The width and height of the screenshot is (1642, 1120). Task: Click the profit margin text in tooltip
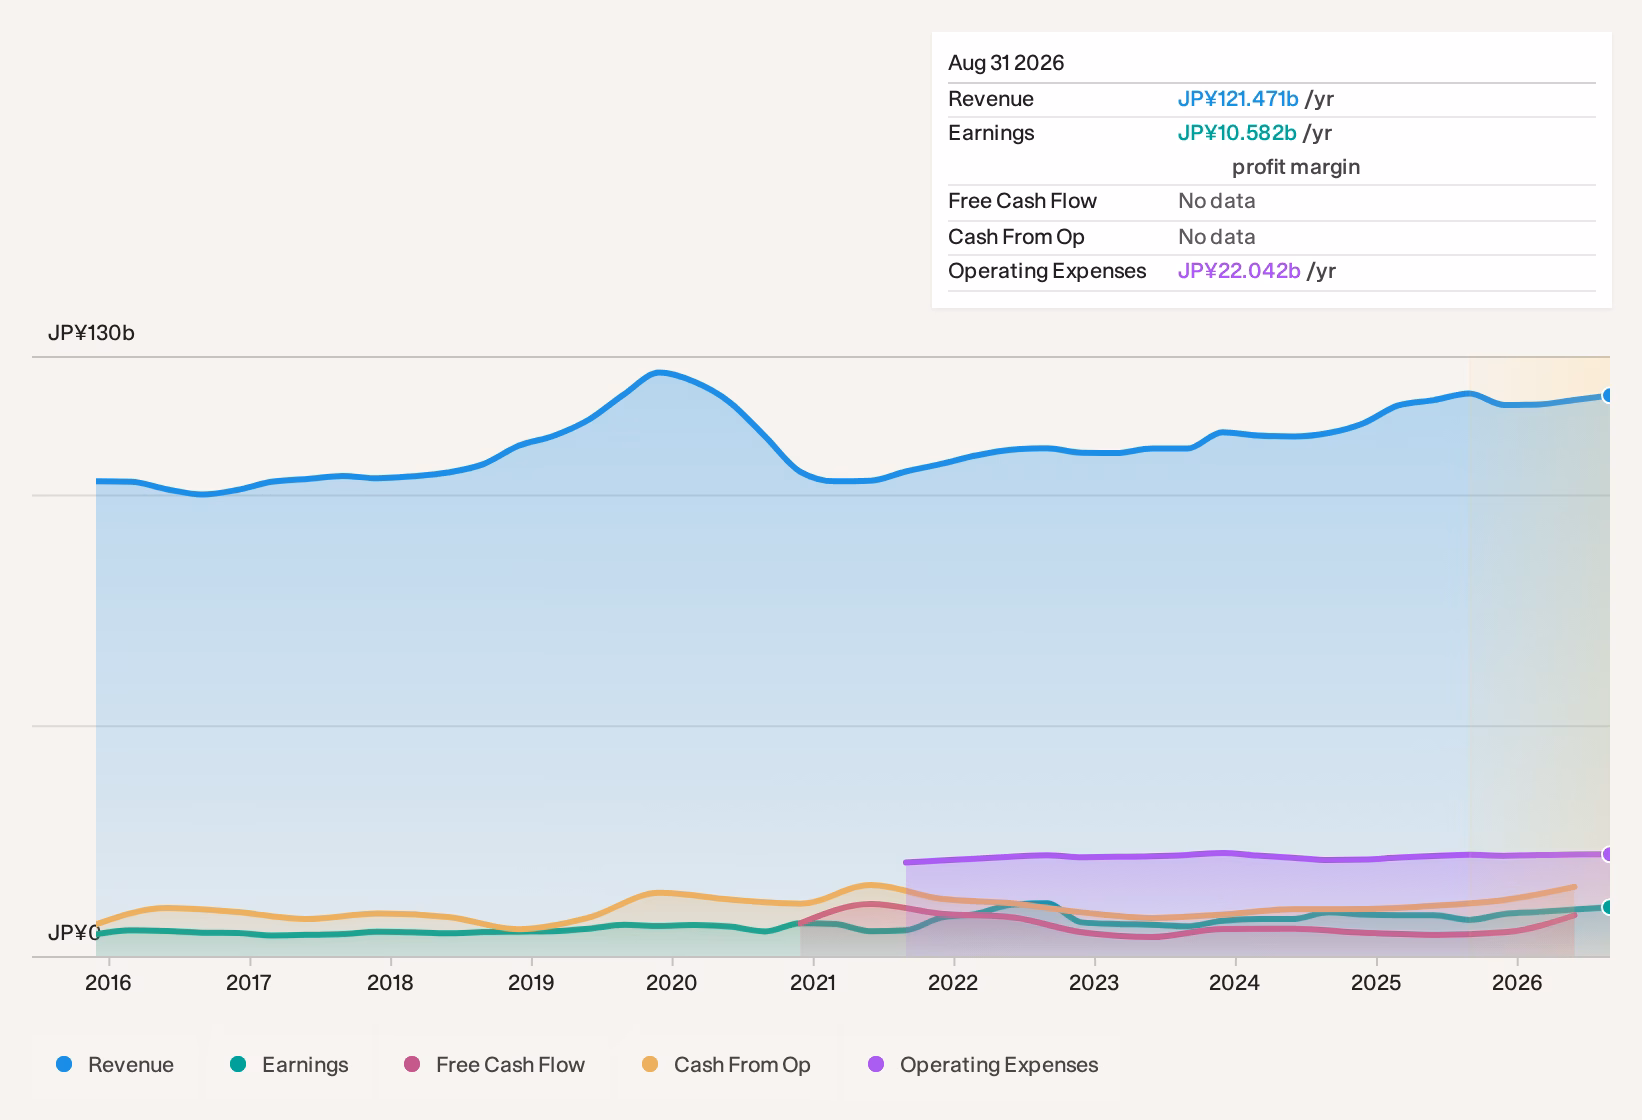1296,167
